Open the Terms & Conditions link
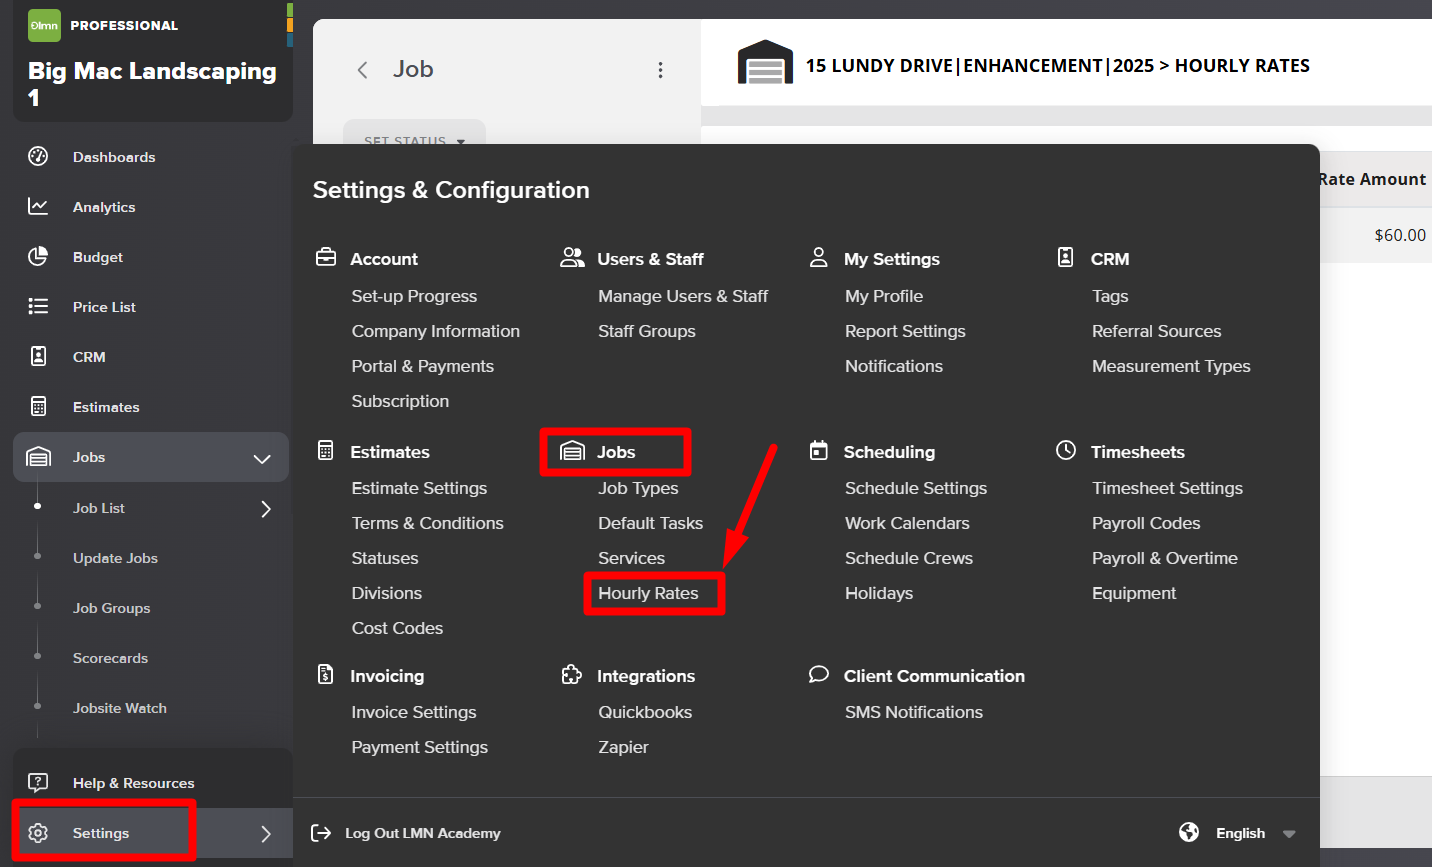 427,523
